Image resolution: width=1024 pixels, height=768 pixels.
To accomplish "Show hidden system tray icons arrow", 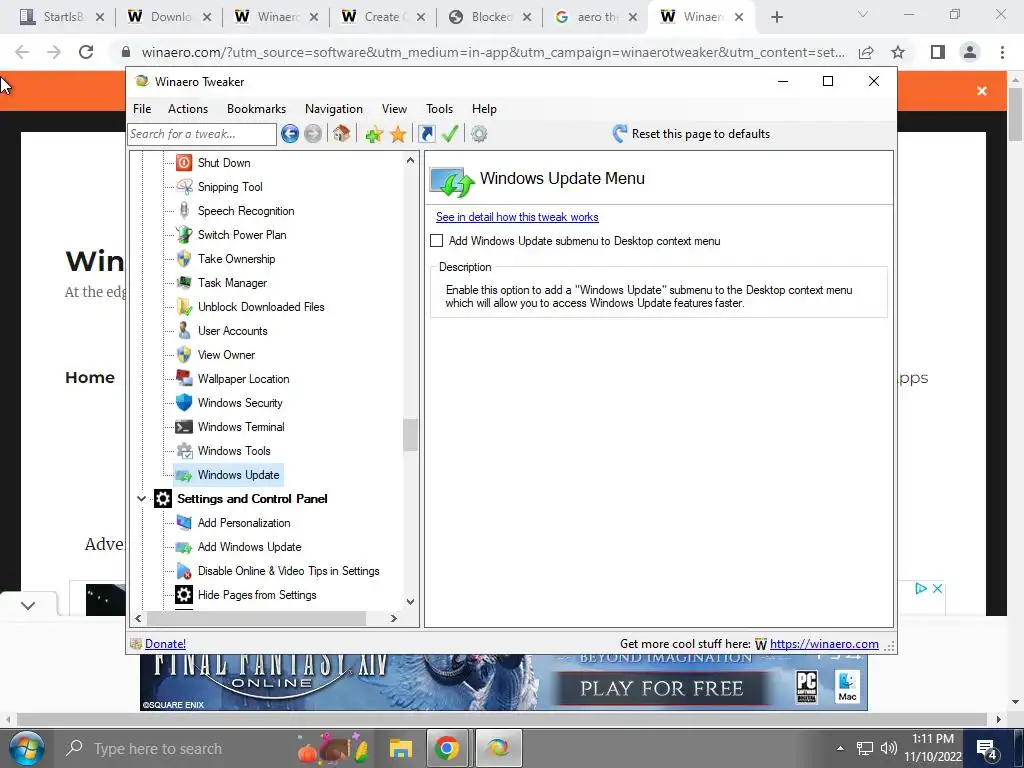I will (840, 748).
